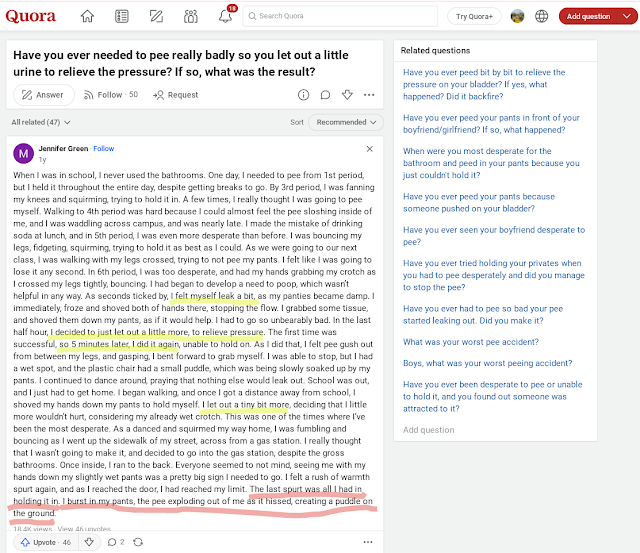Screen dimensions: 640x553
Task: Open 'Boys, what was your worst peeing accident?'
Action: pos(487,363)
